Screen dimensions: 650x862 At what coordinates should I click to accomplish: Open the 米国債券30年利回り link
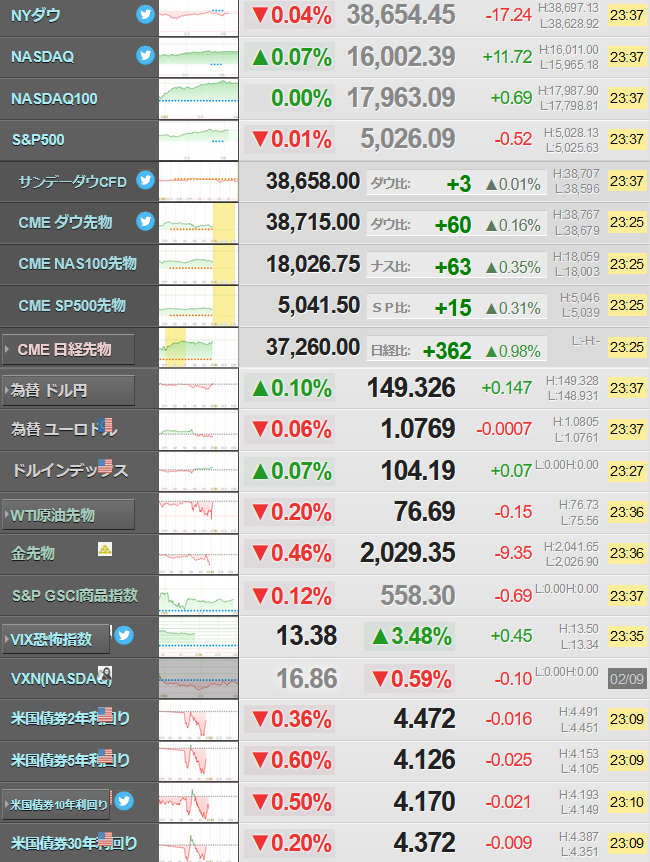74,844
